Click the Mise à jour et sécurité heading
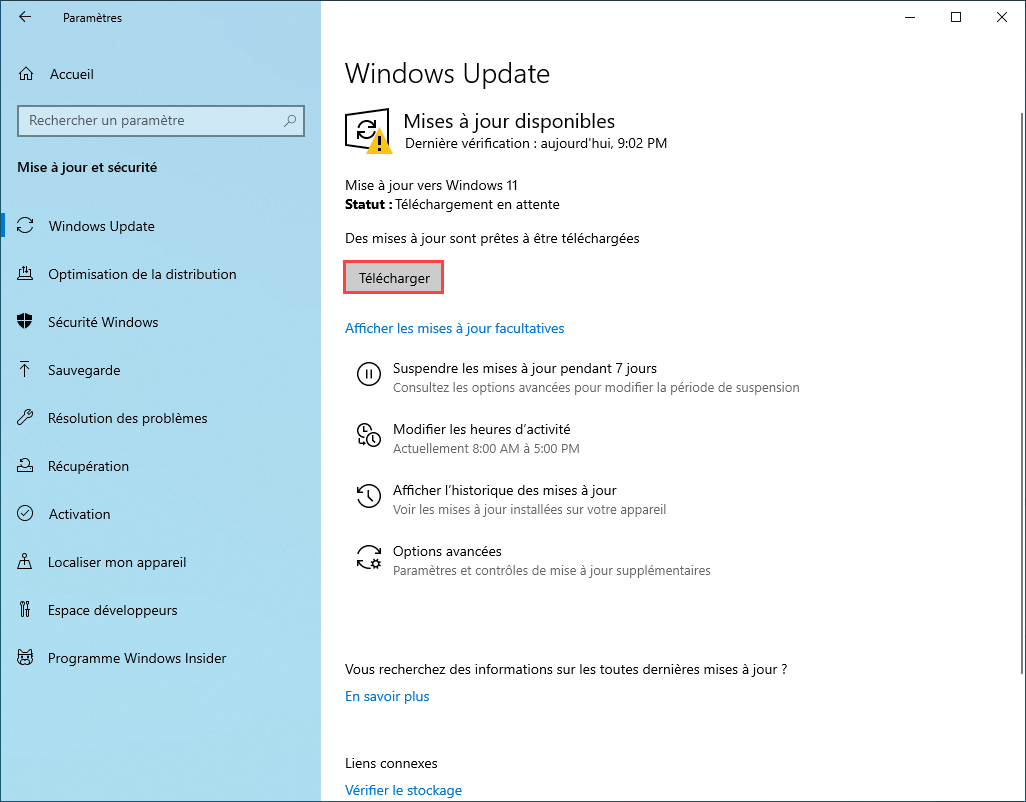The image size is (1026, 802). click(87, 167)
